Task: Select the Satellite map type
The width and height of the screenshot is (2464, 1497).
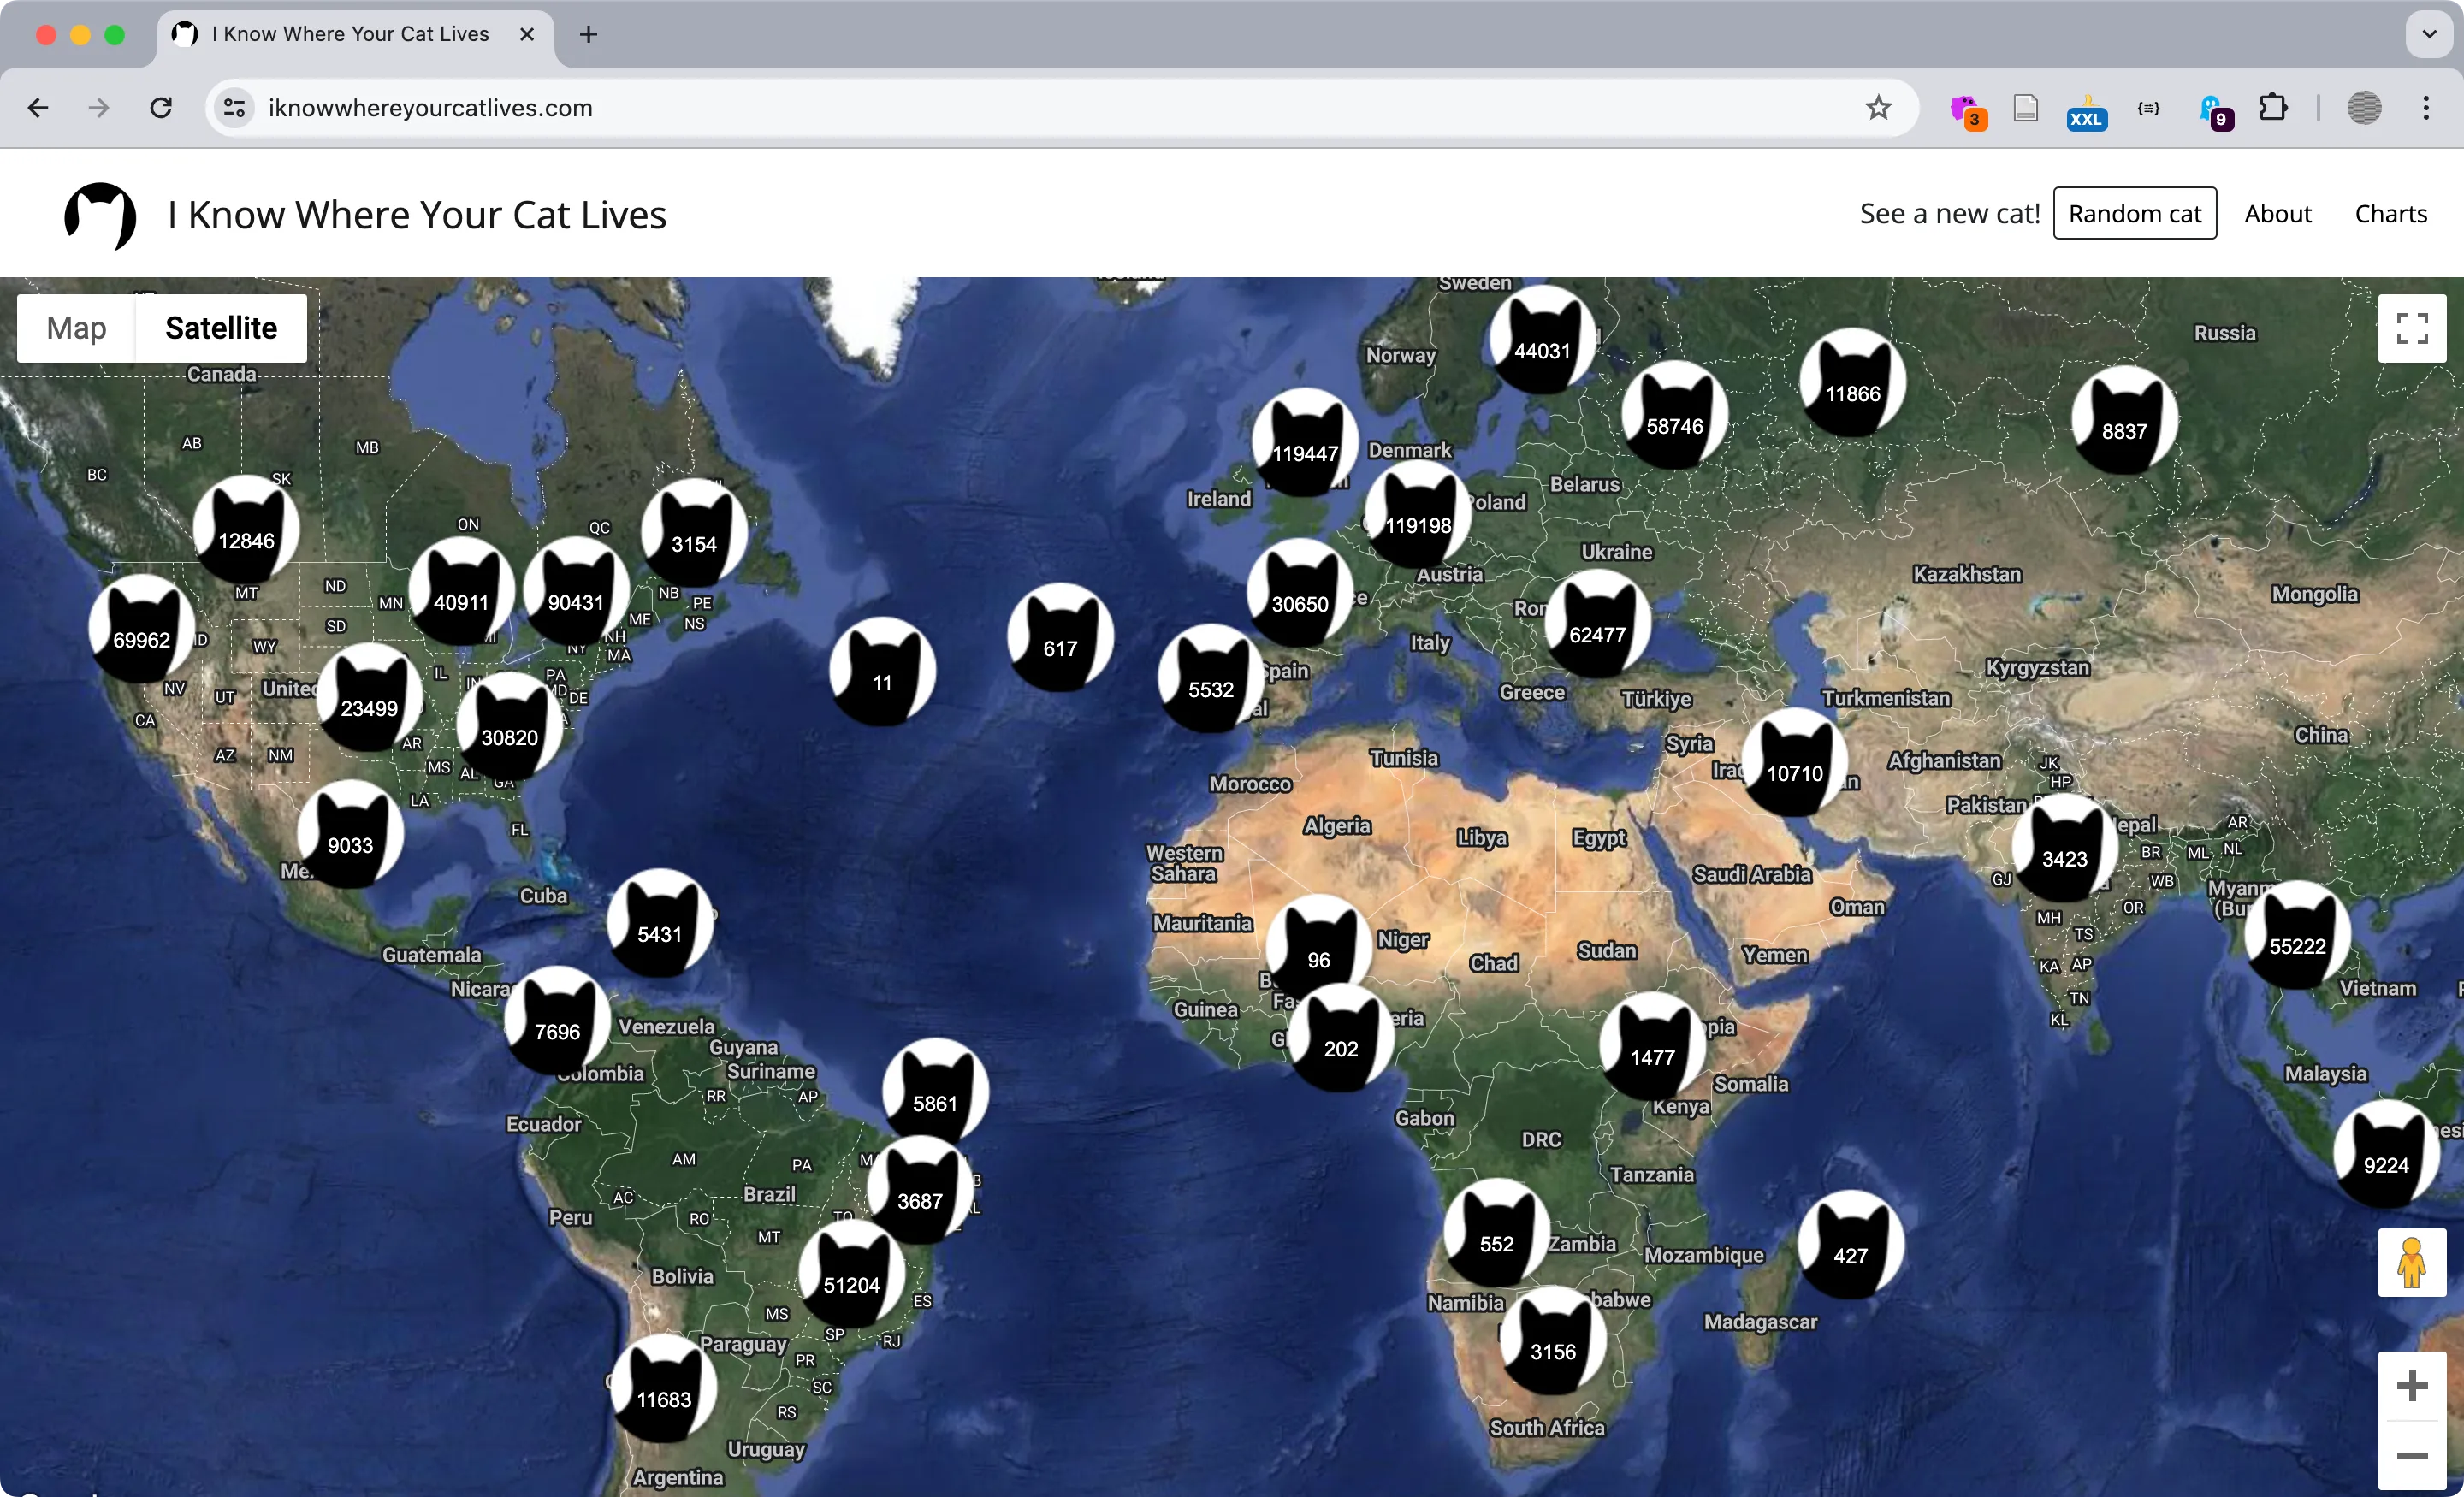Action: click(x=221, y=328)
